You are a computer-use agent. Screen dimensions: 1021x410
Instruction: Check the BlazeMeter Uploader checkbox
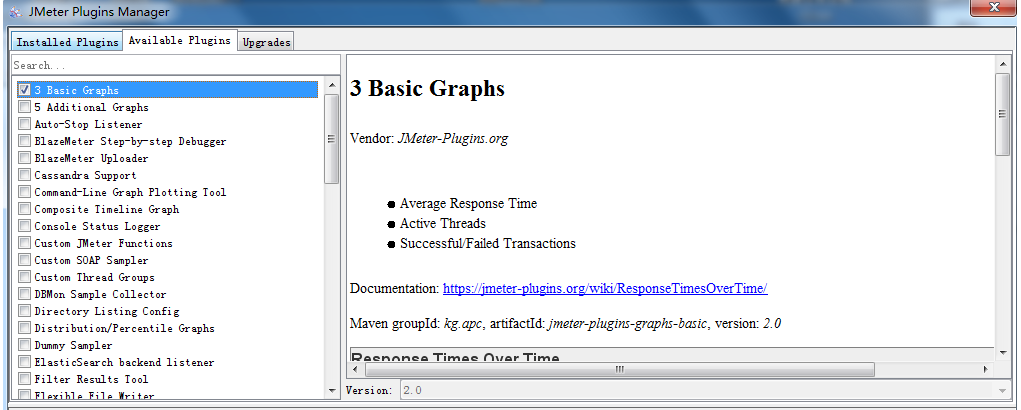point(24,157)
